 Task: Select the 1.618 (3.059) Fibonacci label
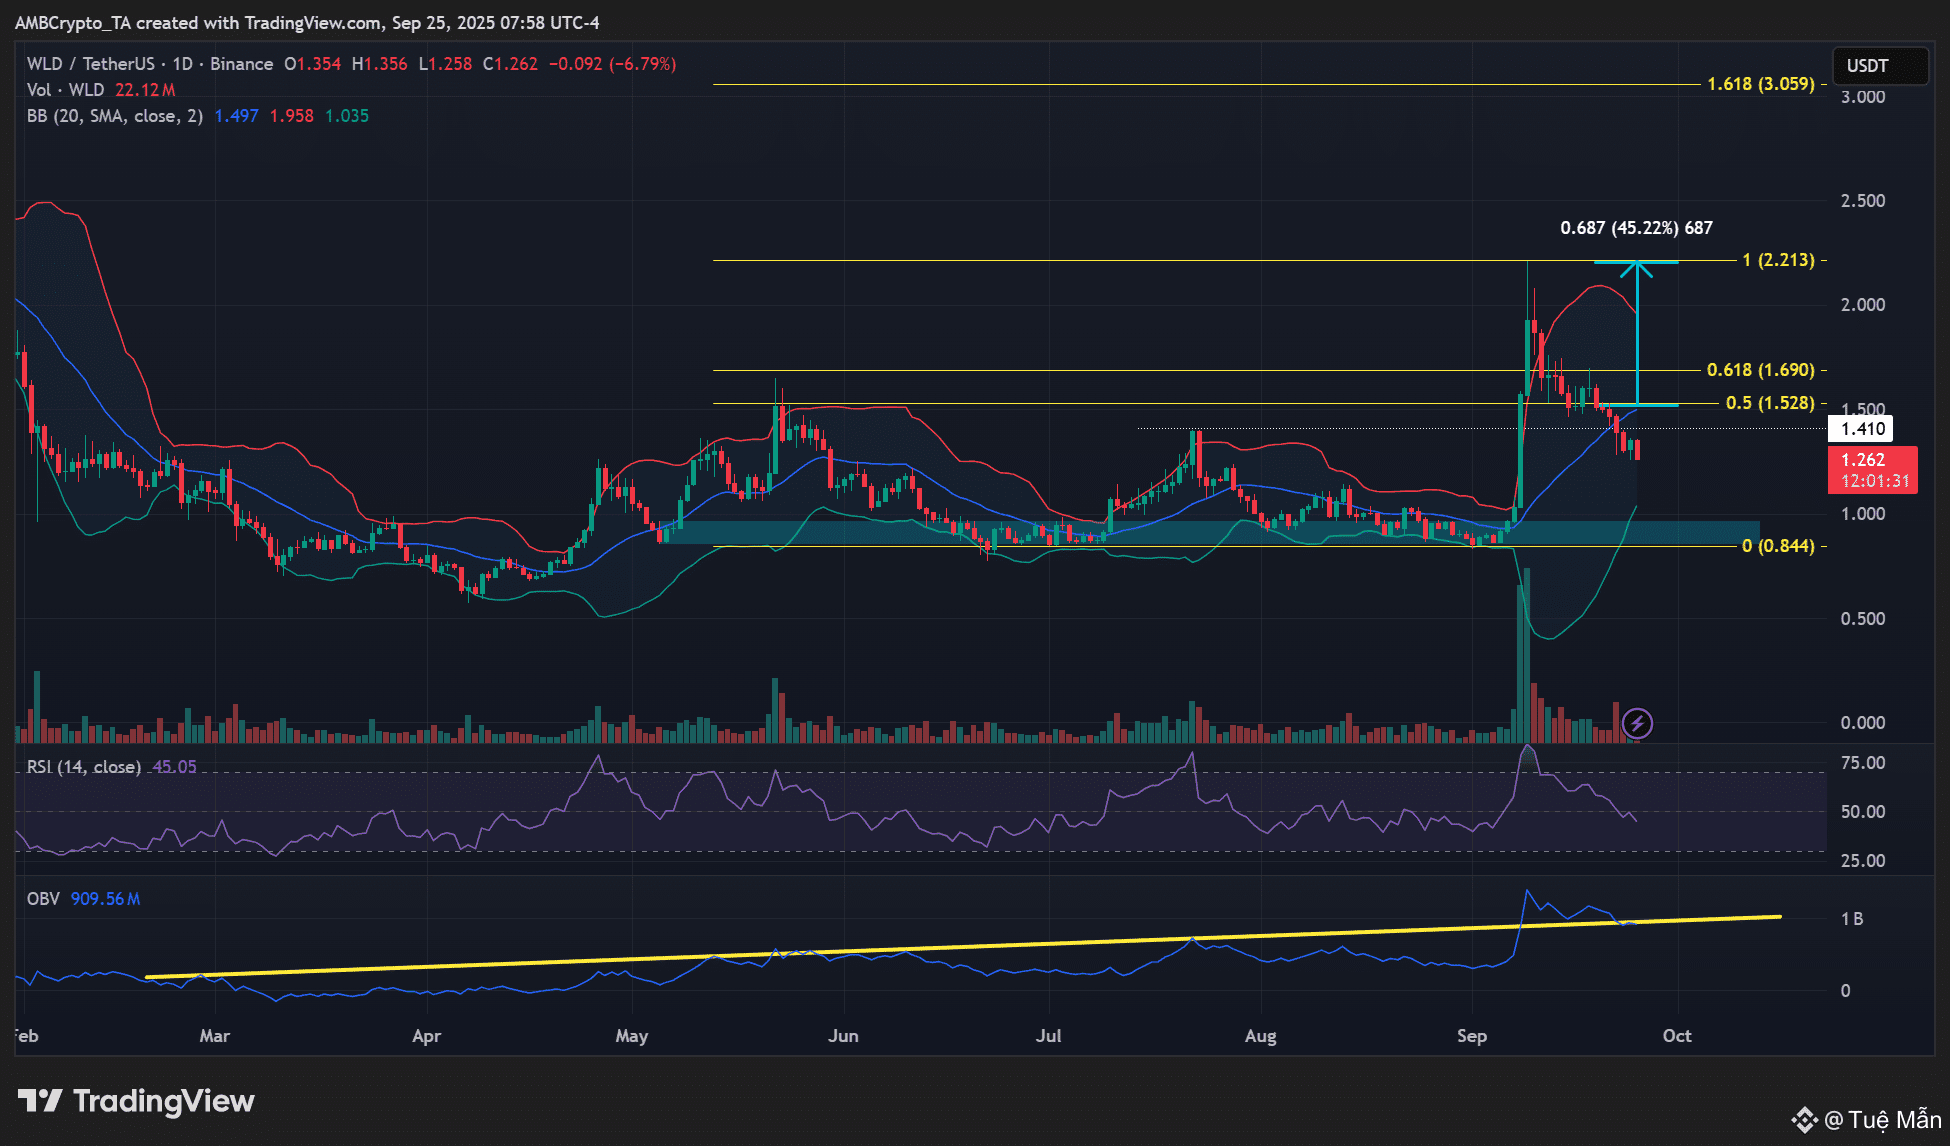[1761, 84]
